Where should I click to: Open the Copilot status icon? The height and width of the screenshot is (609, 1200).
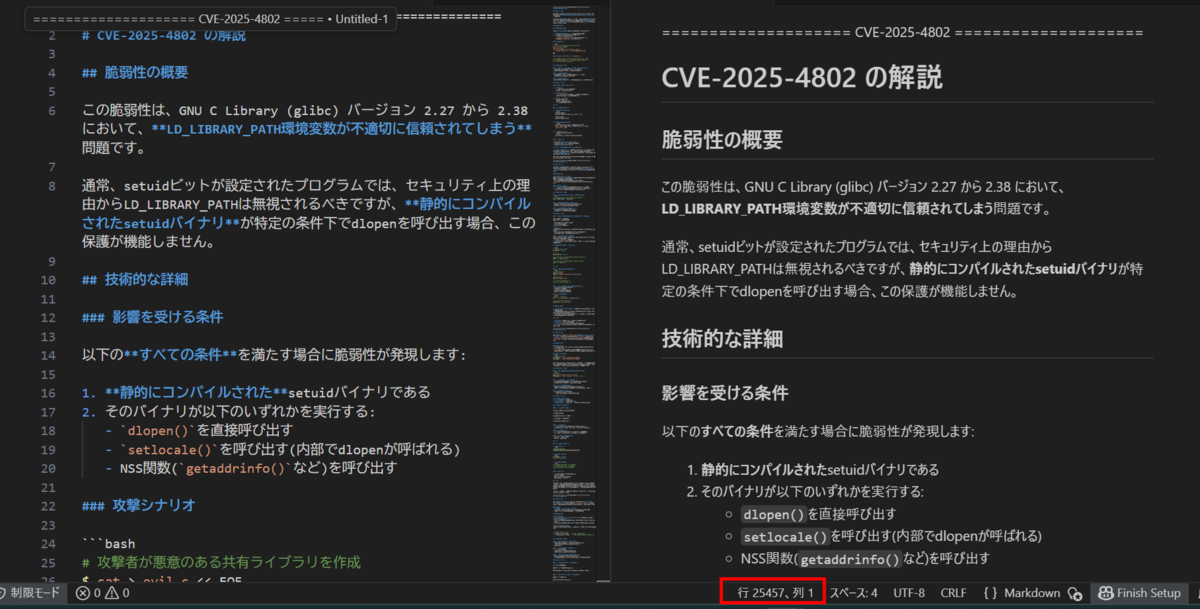(1075, 593)
